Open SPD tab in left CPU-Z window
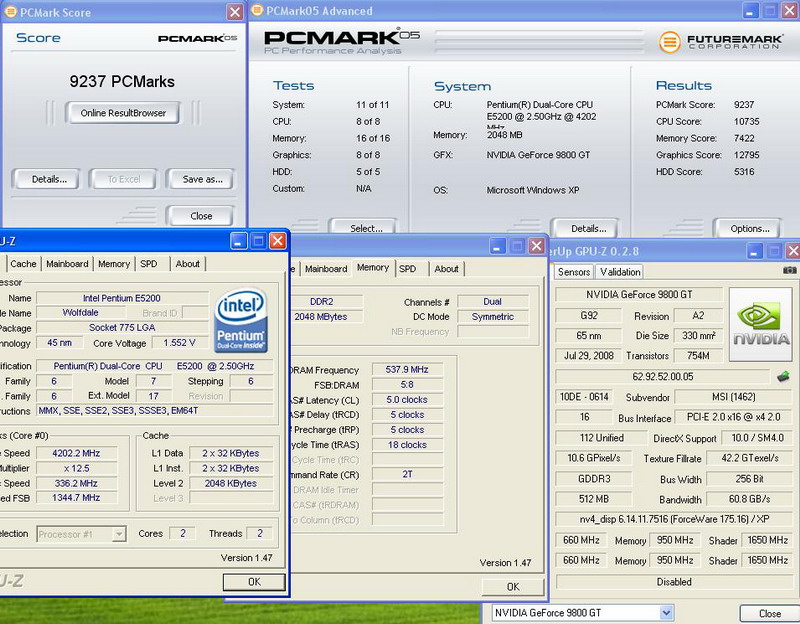Viewport: 800px width, 624px height. pyautogui.click(x=149, y=264)
